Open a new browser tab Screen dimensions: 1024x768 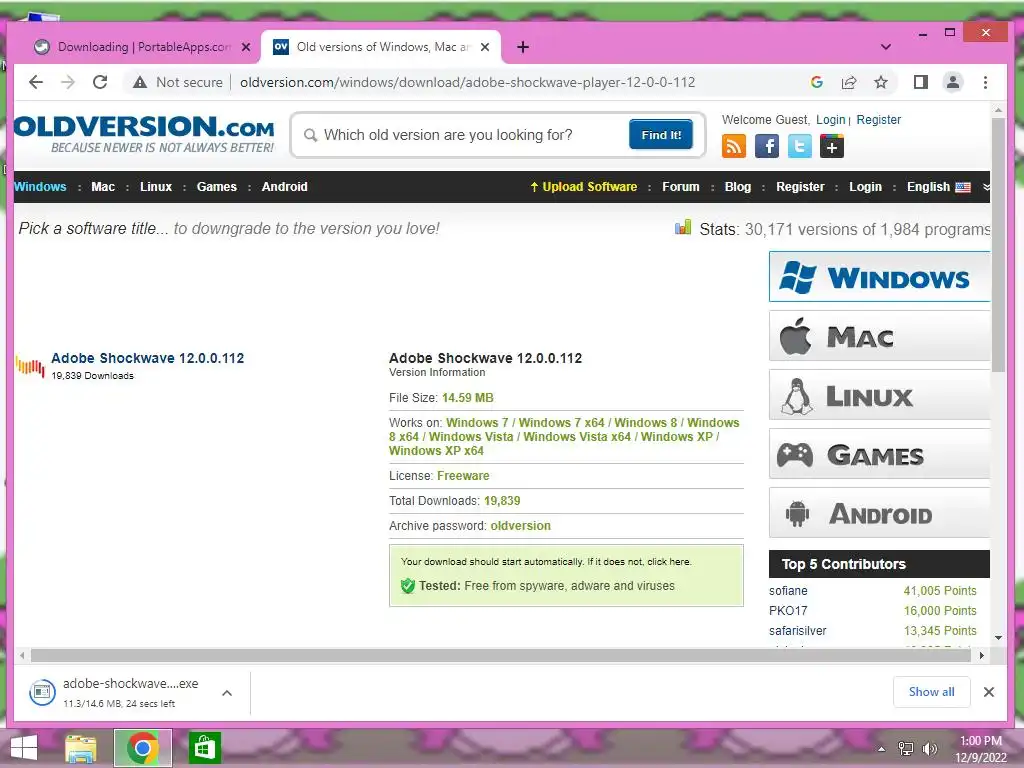(522, 47)
